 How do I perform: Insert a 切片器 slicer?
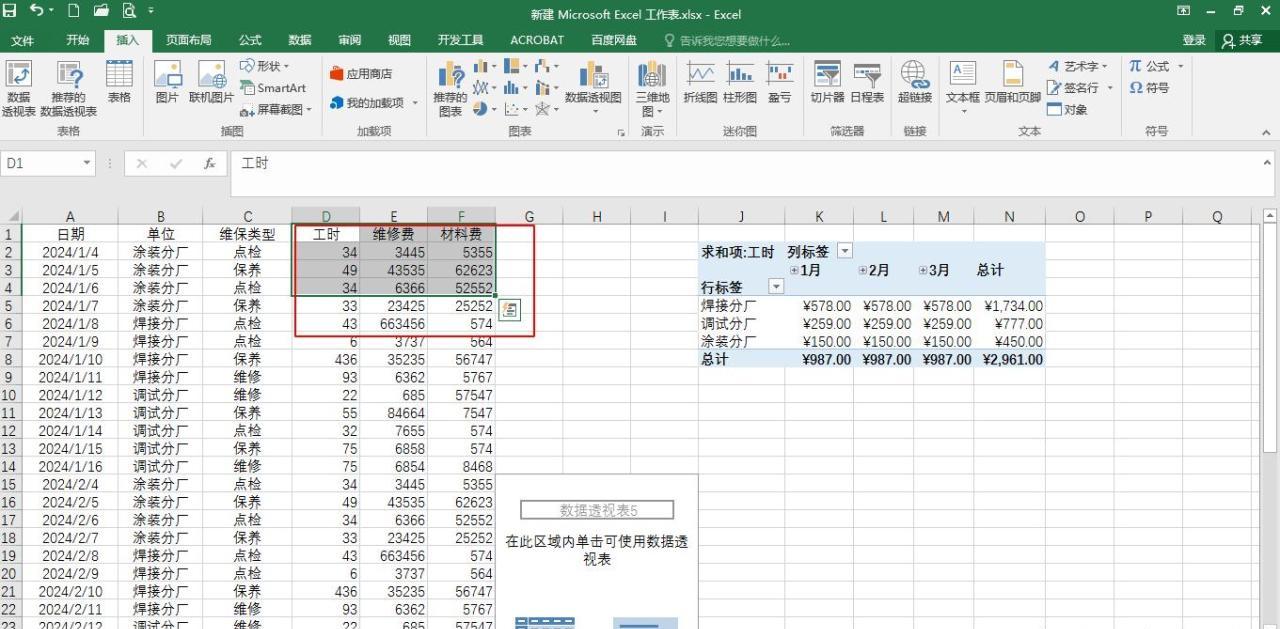point(827,82)
